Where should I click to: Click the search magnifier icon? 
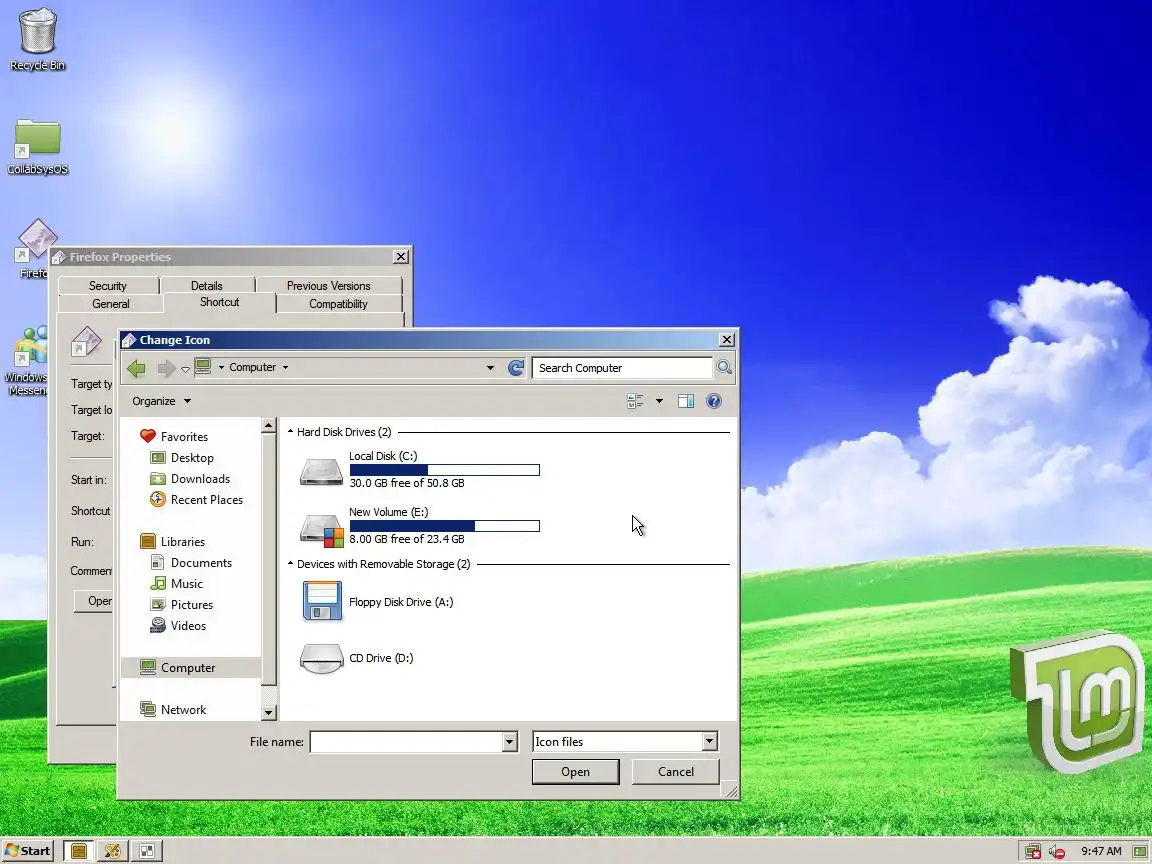pos(724,367)
